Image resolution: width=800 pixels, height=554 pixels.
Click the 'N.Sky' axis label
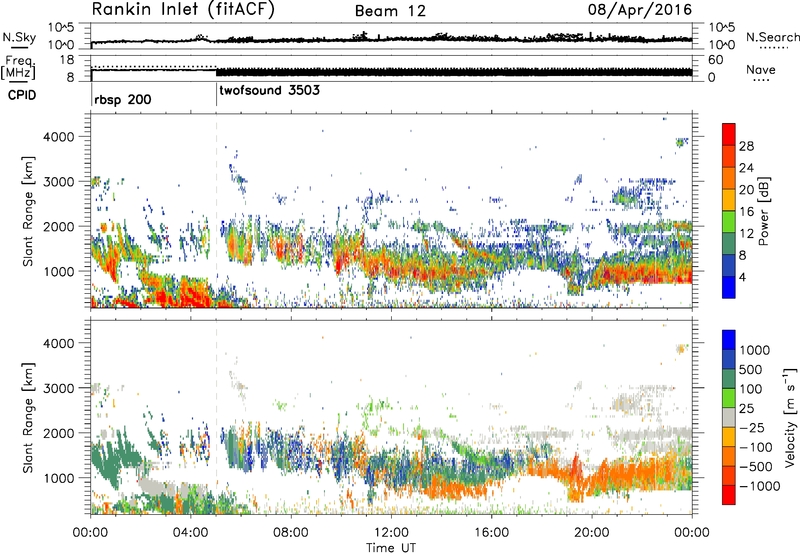pyautogui.click(x=19, y=37)
